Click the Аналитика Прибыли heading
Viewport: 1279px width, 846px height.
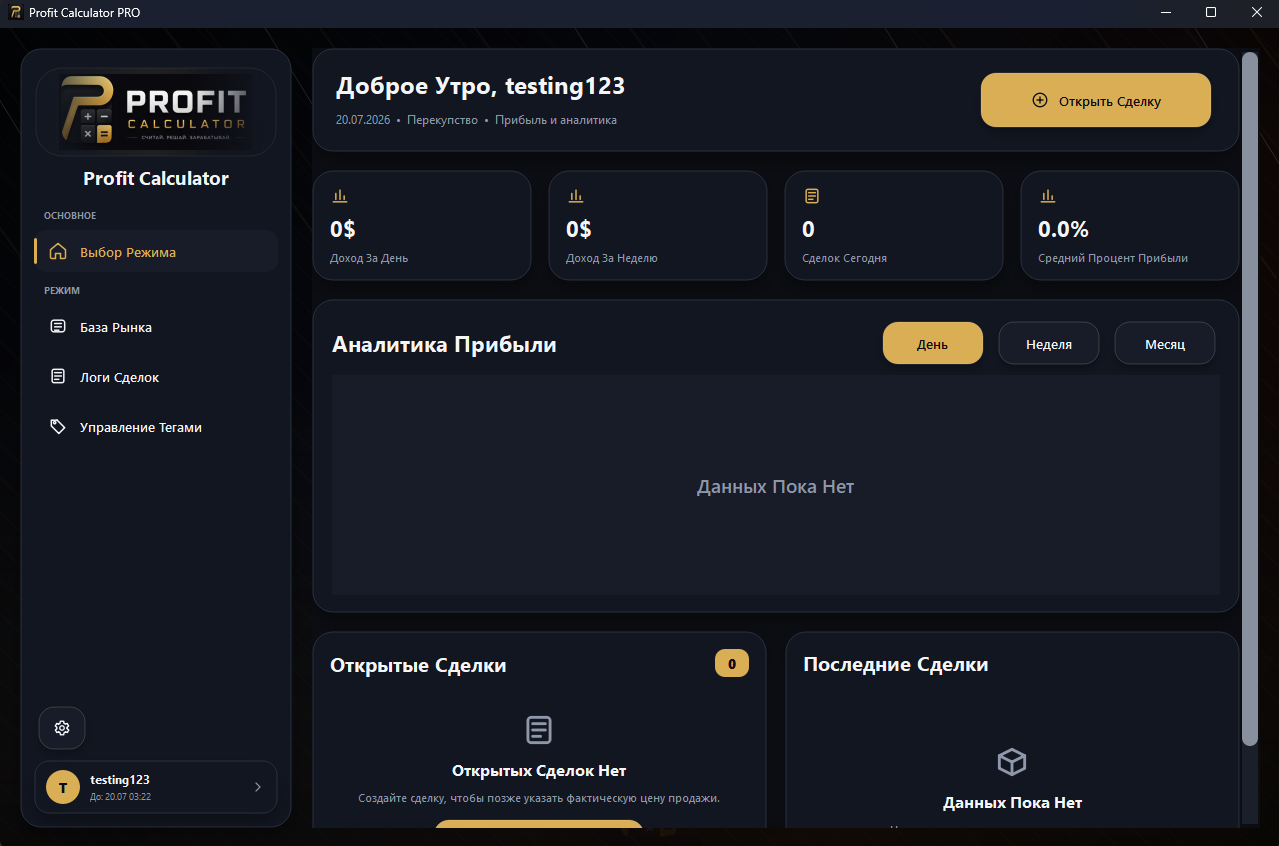click(444, 344)
